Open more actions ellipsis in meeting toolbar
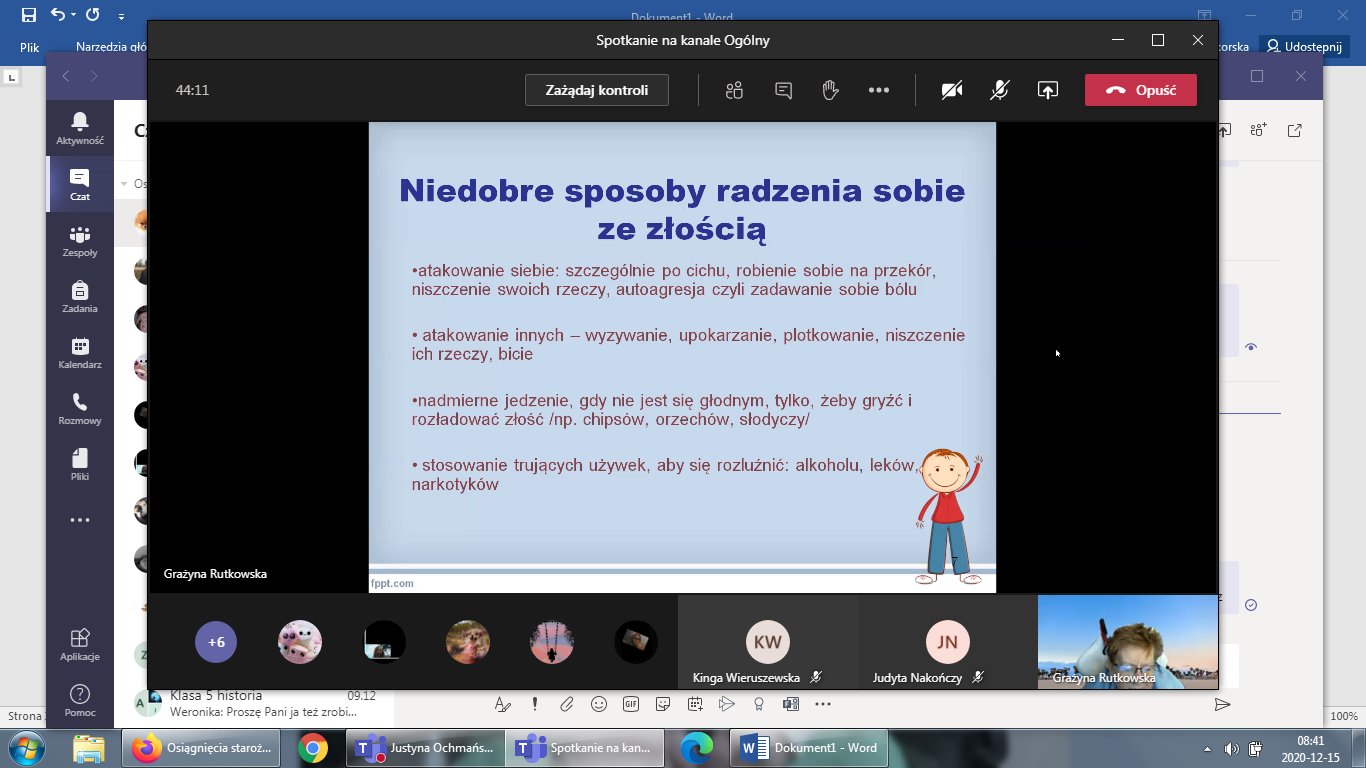Image resolution: width=1366 pixels, height=768 pixels. pos(879,91)
